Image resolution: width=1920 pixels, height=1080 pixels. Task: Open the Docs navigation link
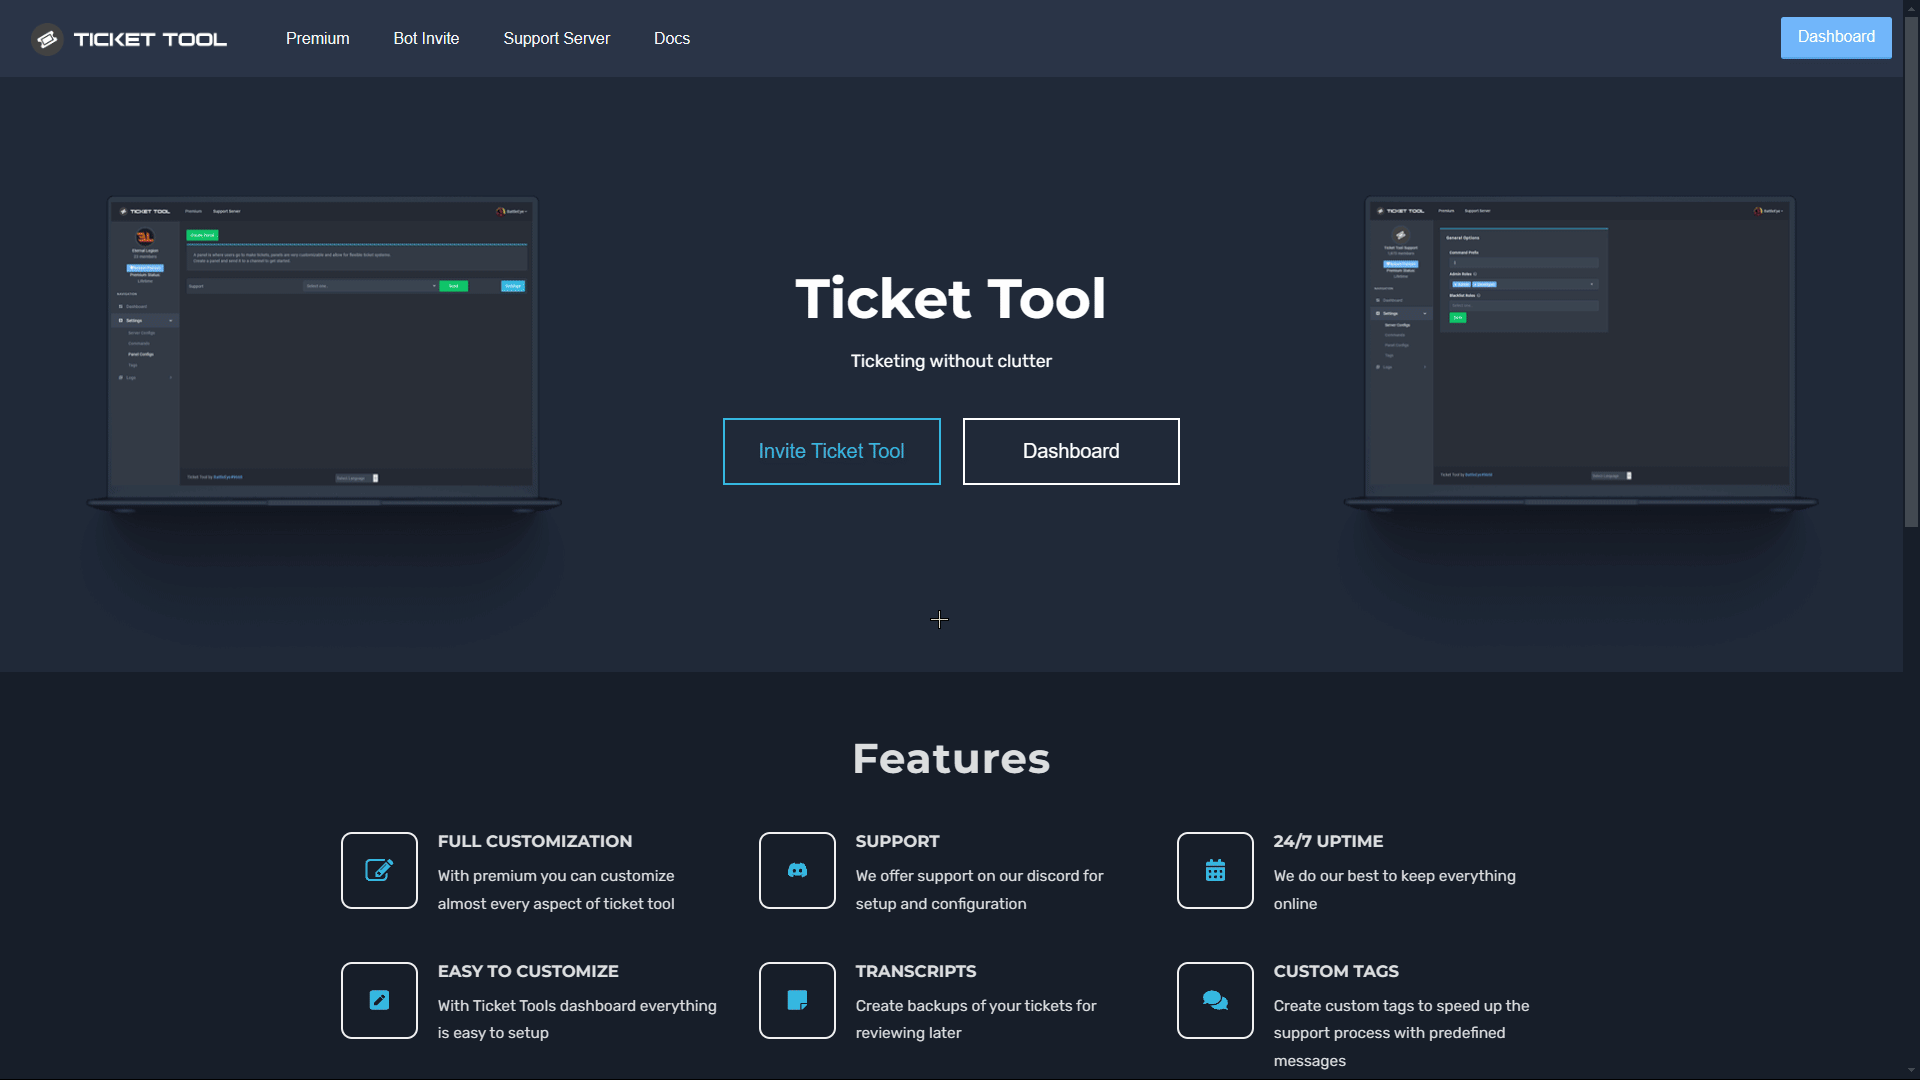tap(672, 38)
